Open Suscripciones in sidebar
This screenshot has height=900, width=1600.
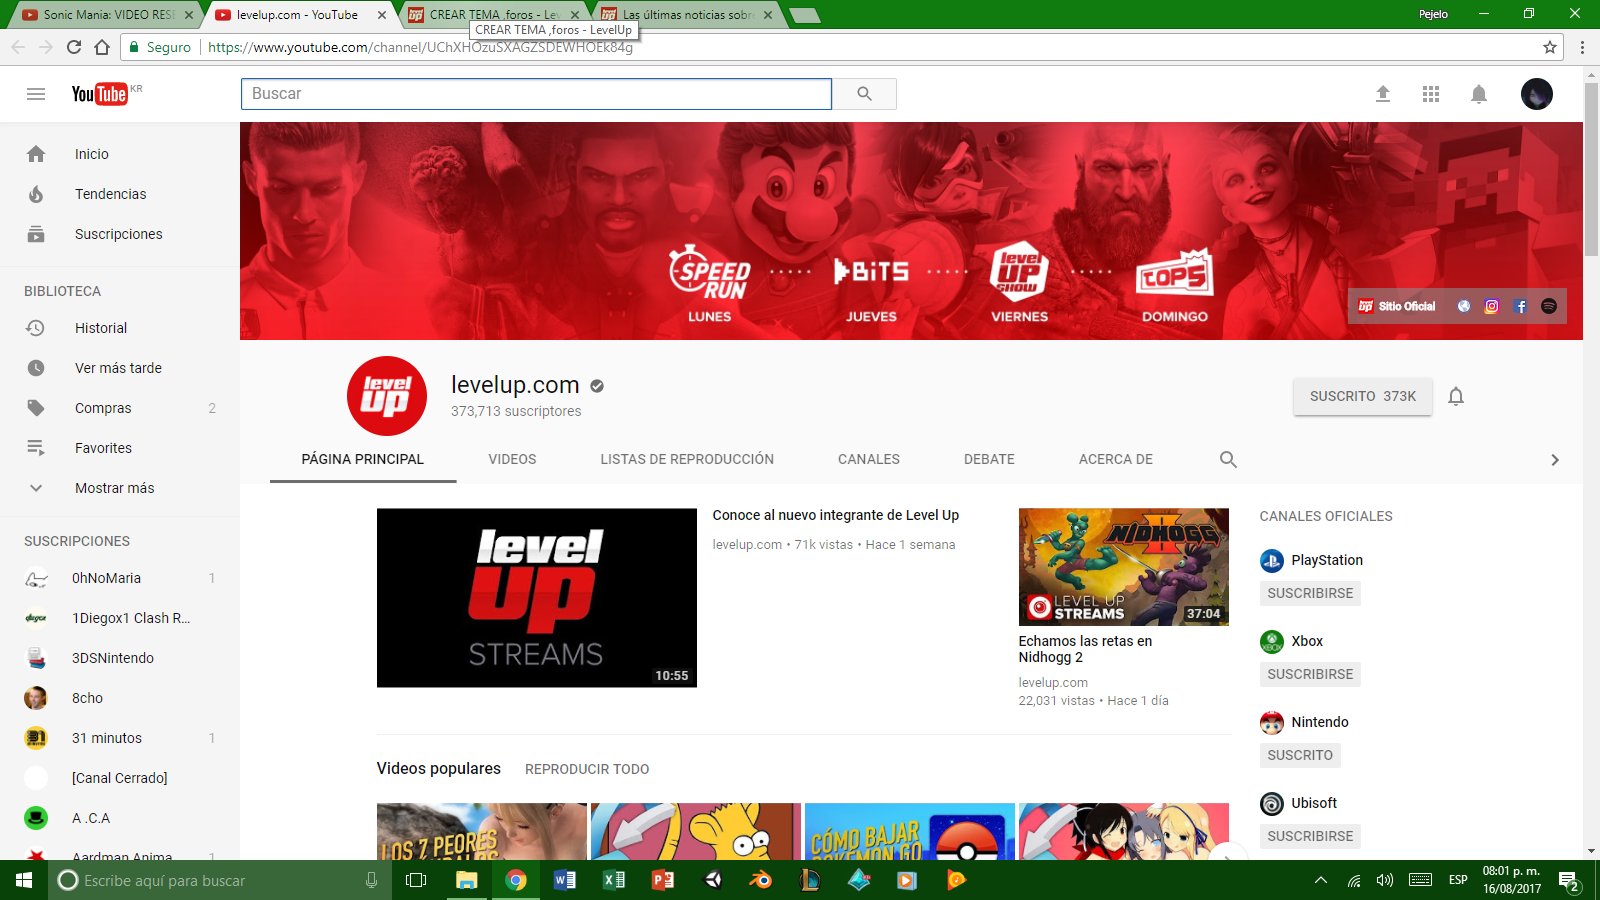tap(120, 234)
